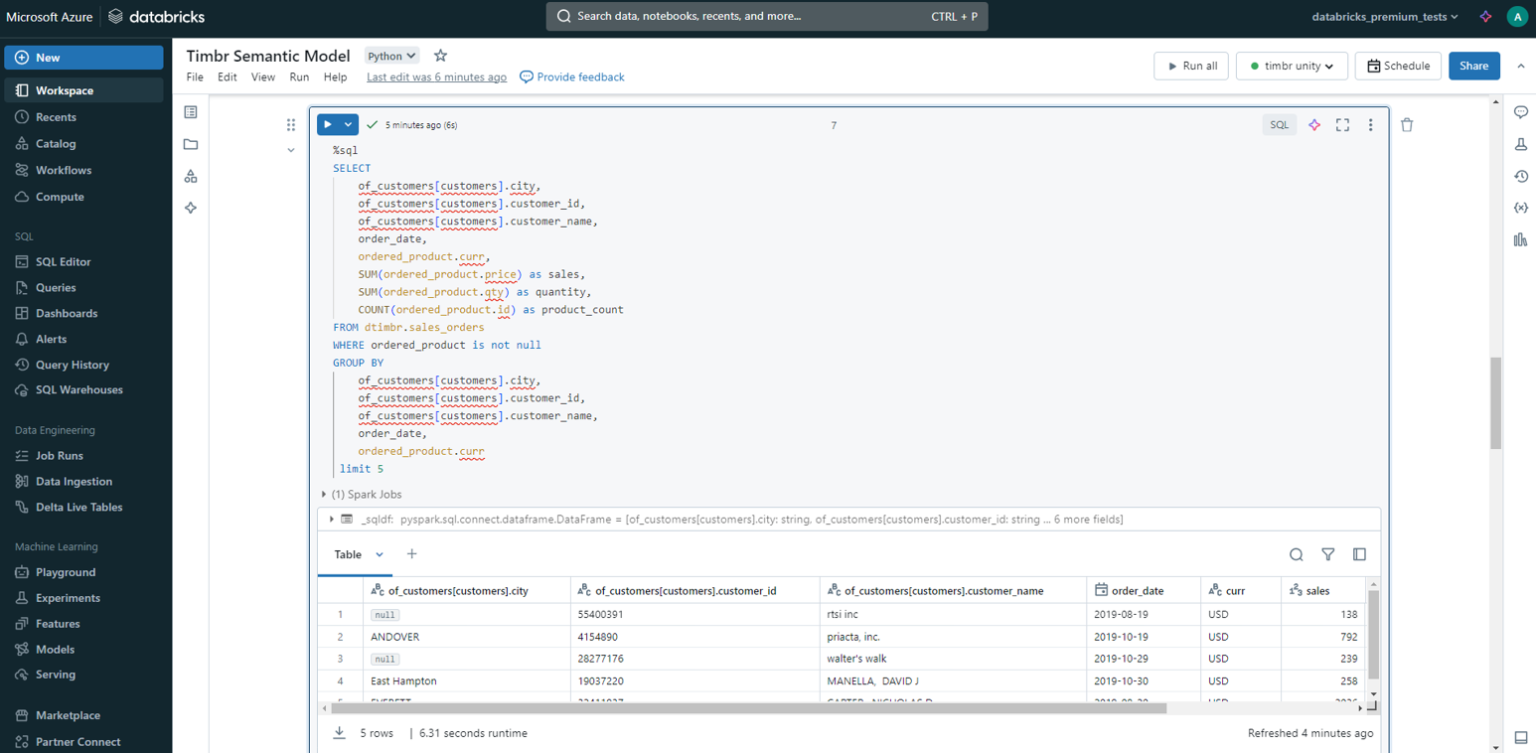Open the variable explorer panel
The width and height of the screenshot is (1536, 753).
1520,208
